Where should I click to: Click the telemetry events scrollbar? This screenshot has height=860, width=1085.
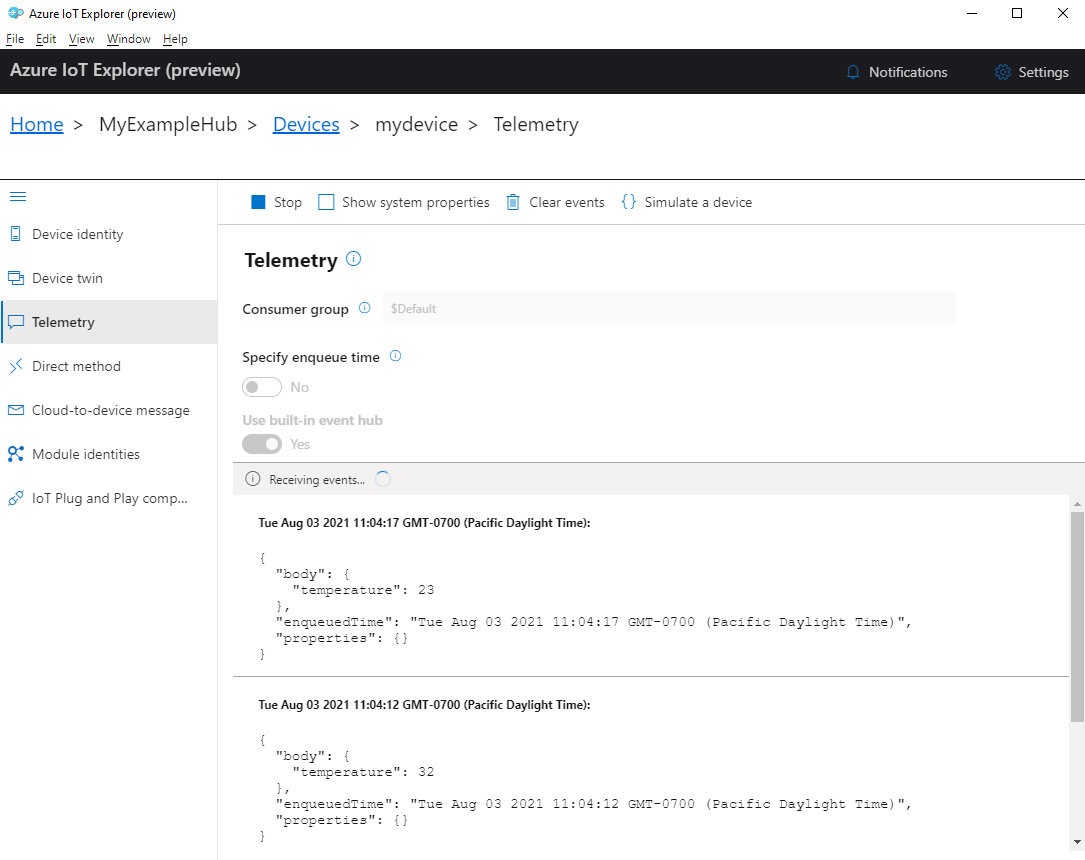pos(1078,600)
